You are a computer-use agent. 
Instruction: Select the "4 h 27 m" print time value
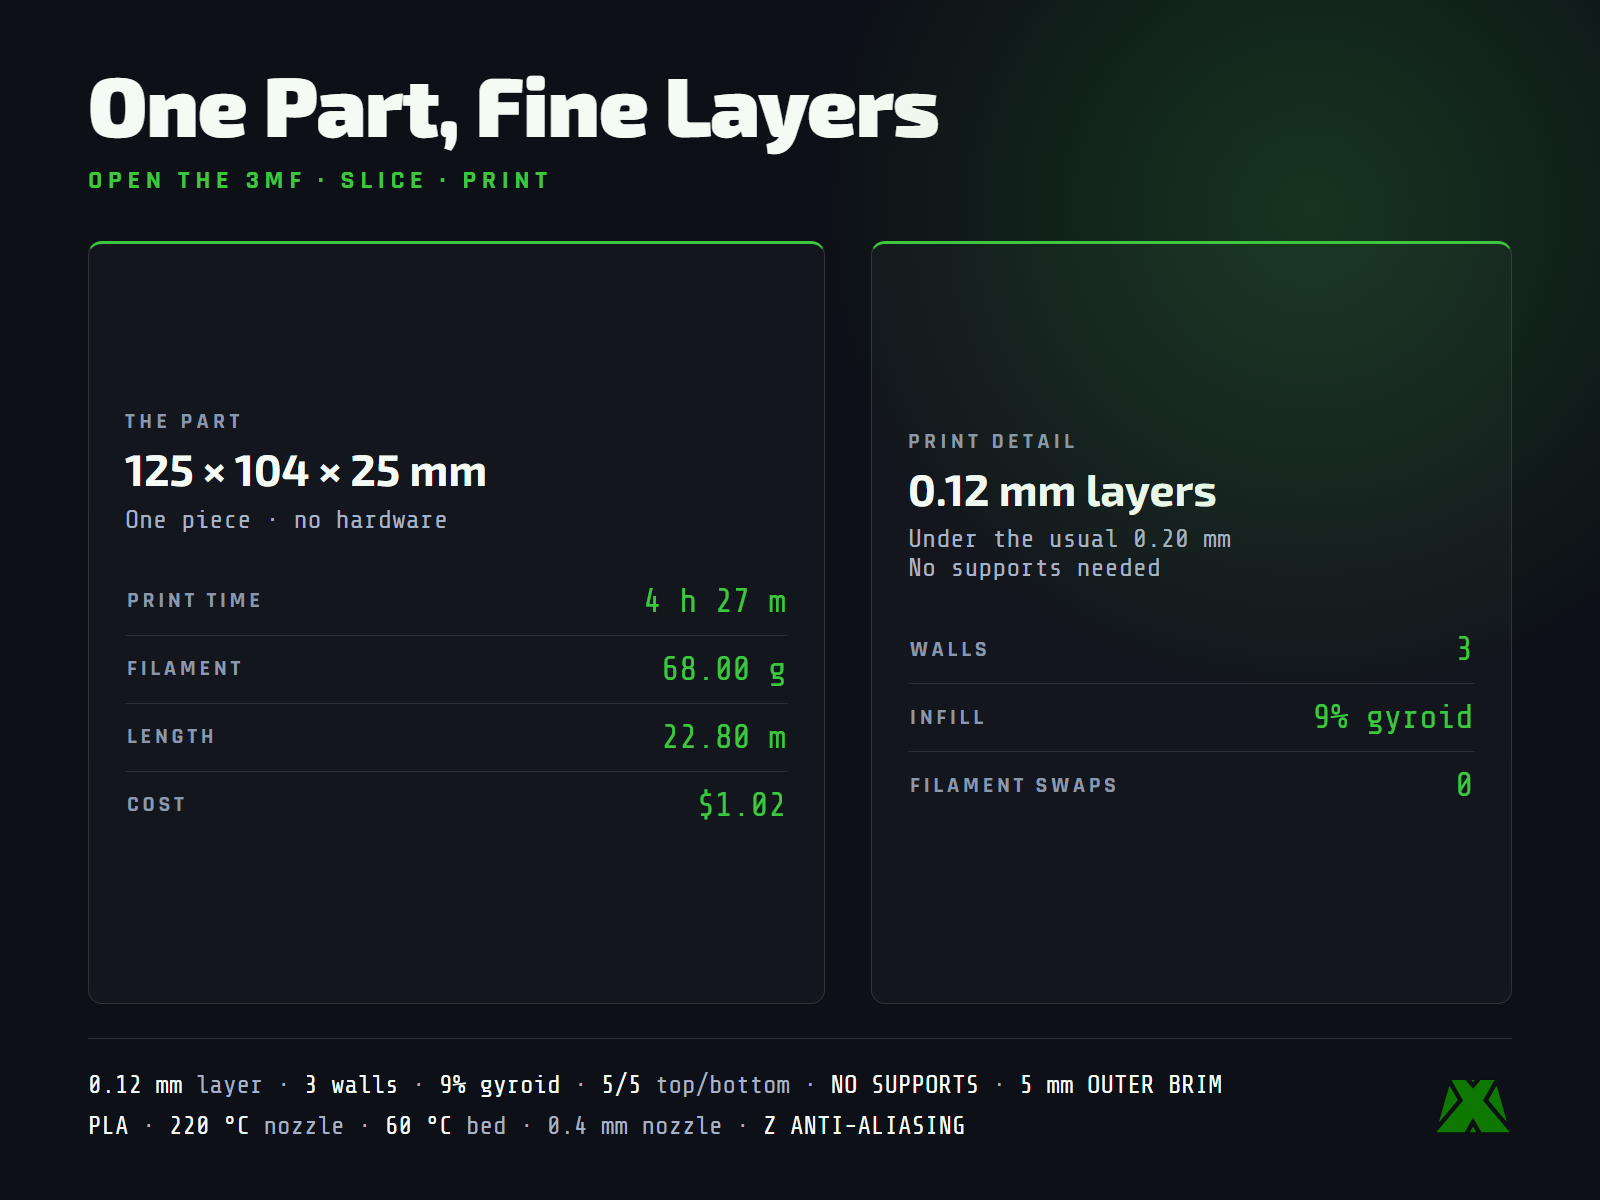pos(715,601)
